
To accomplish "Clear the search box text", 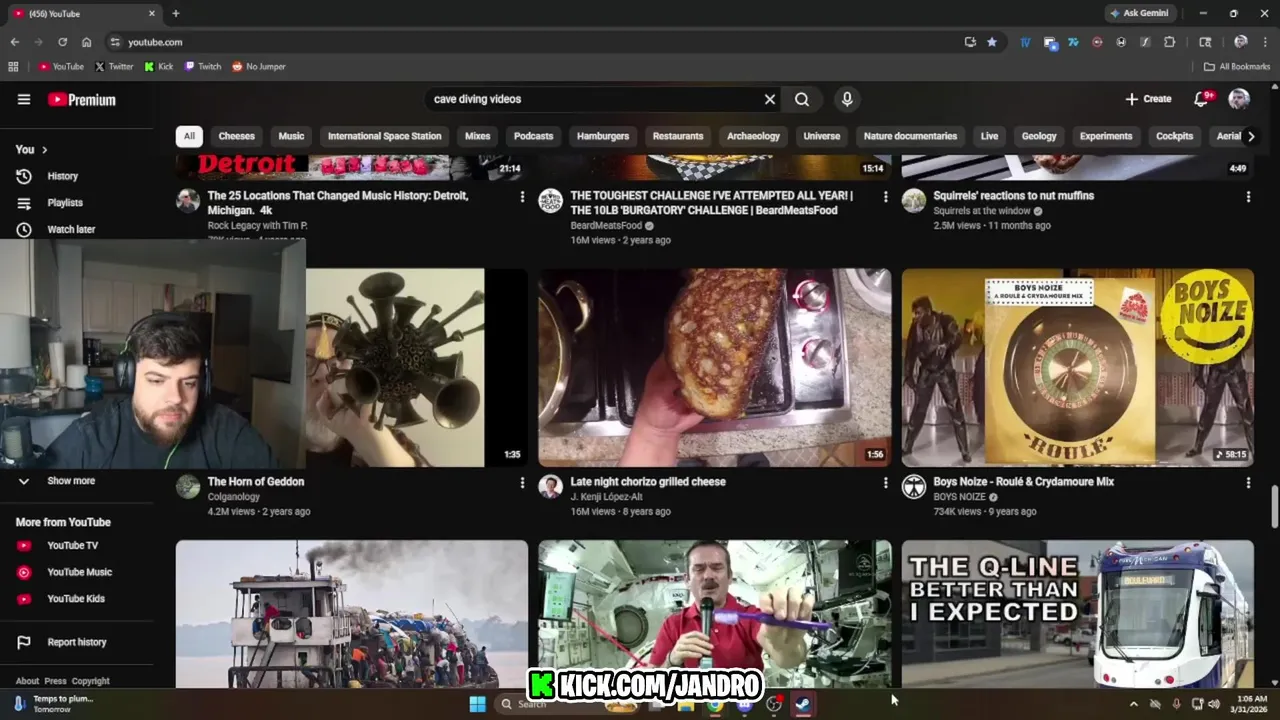I will tap(770, 99).
